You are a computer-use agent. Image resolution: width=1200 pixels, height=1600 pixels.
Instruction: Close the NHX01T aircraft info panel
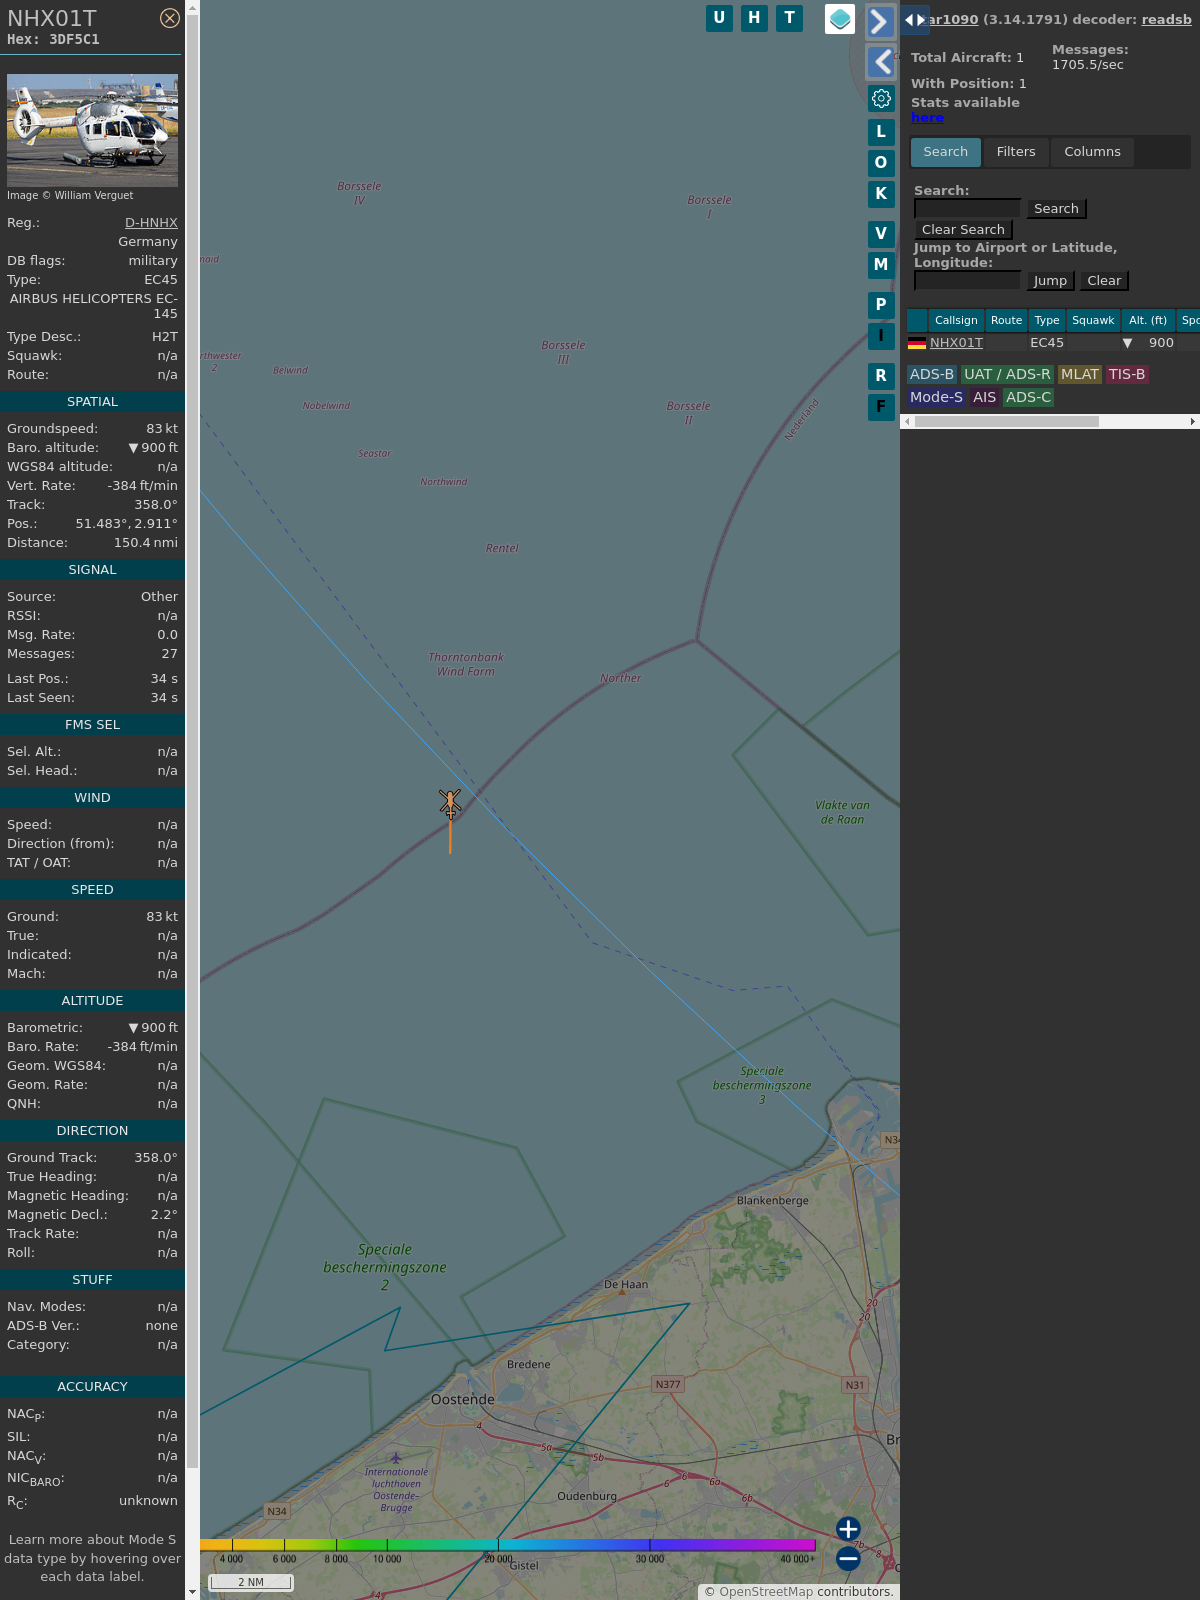pyautogui.click(x=170, y=18)
